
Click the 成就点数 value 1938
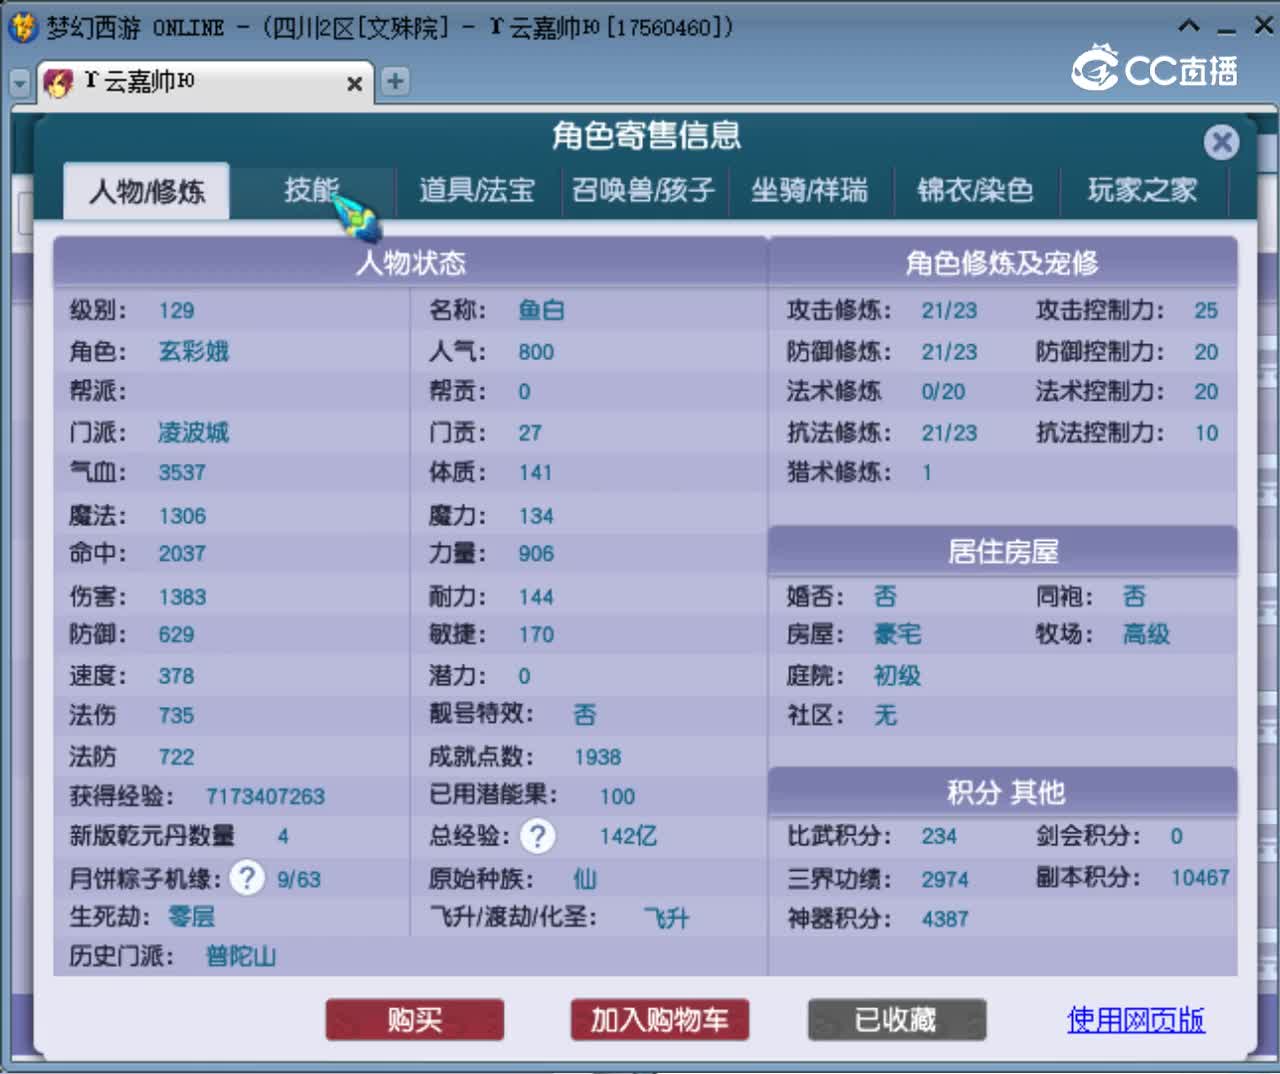click(598, 758)
